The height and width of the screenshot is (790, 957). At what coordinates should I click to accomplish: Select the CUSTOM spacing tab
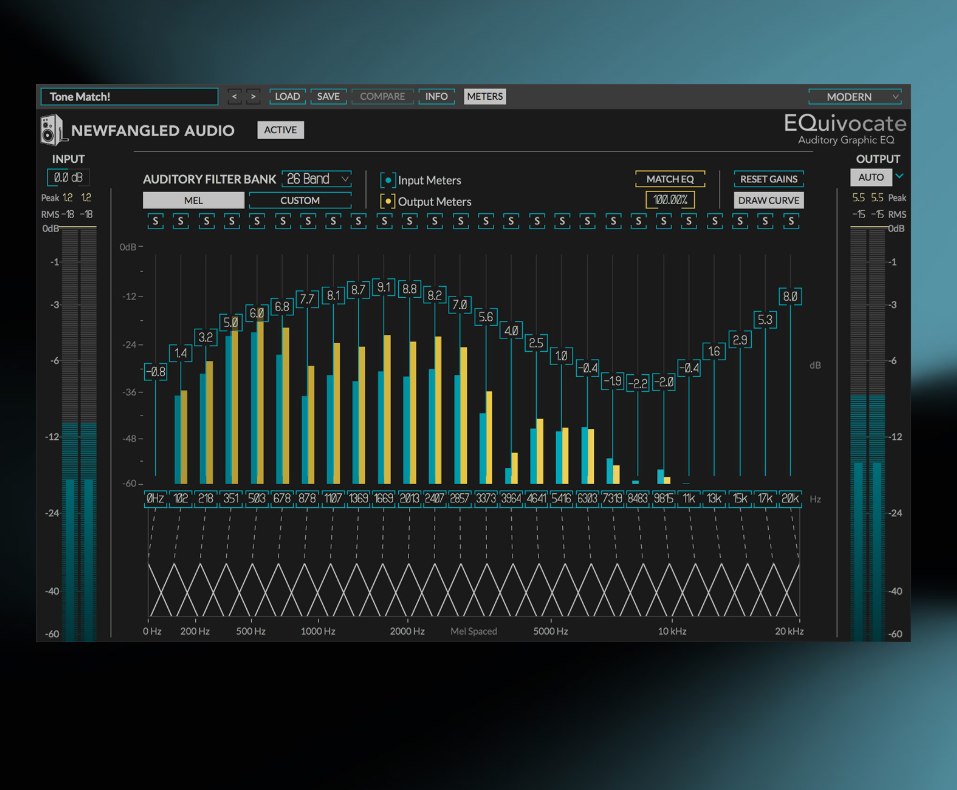(300, 200)
